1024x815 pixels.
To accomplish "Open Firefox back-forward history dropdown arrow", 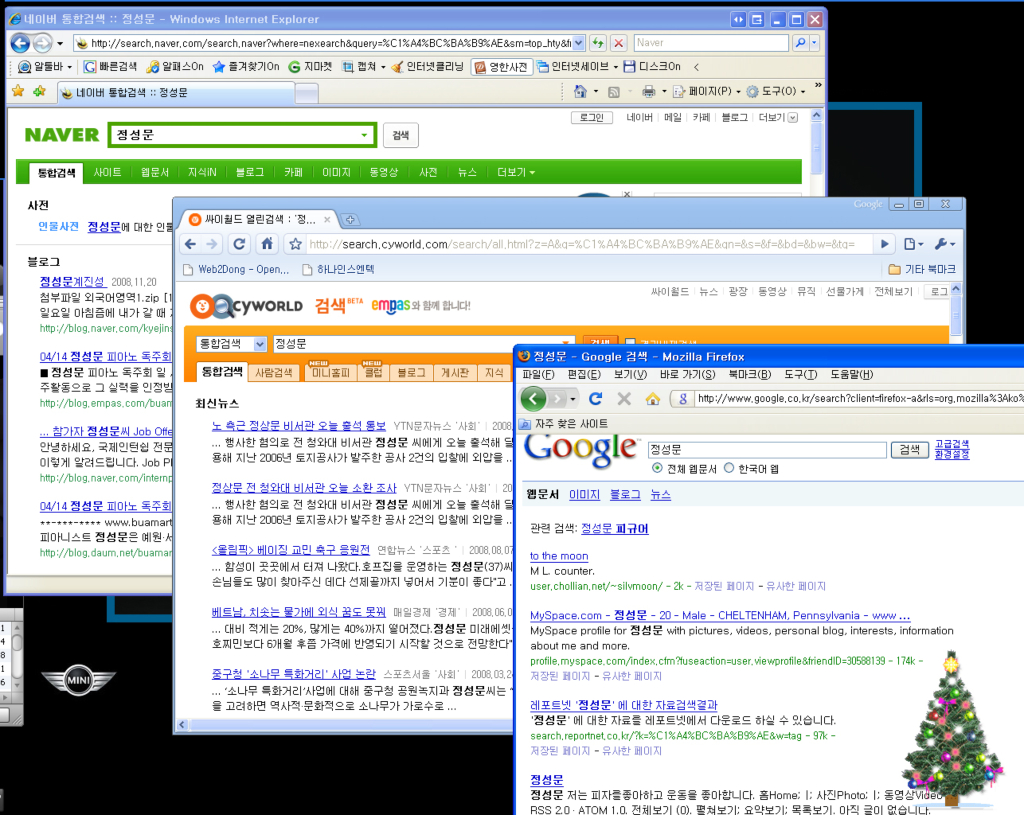I will 573,398.
